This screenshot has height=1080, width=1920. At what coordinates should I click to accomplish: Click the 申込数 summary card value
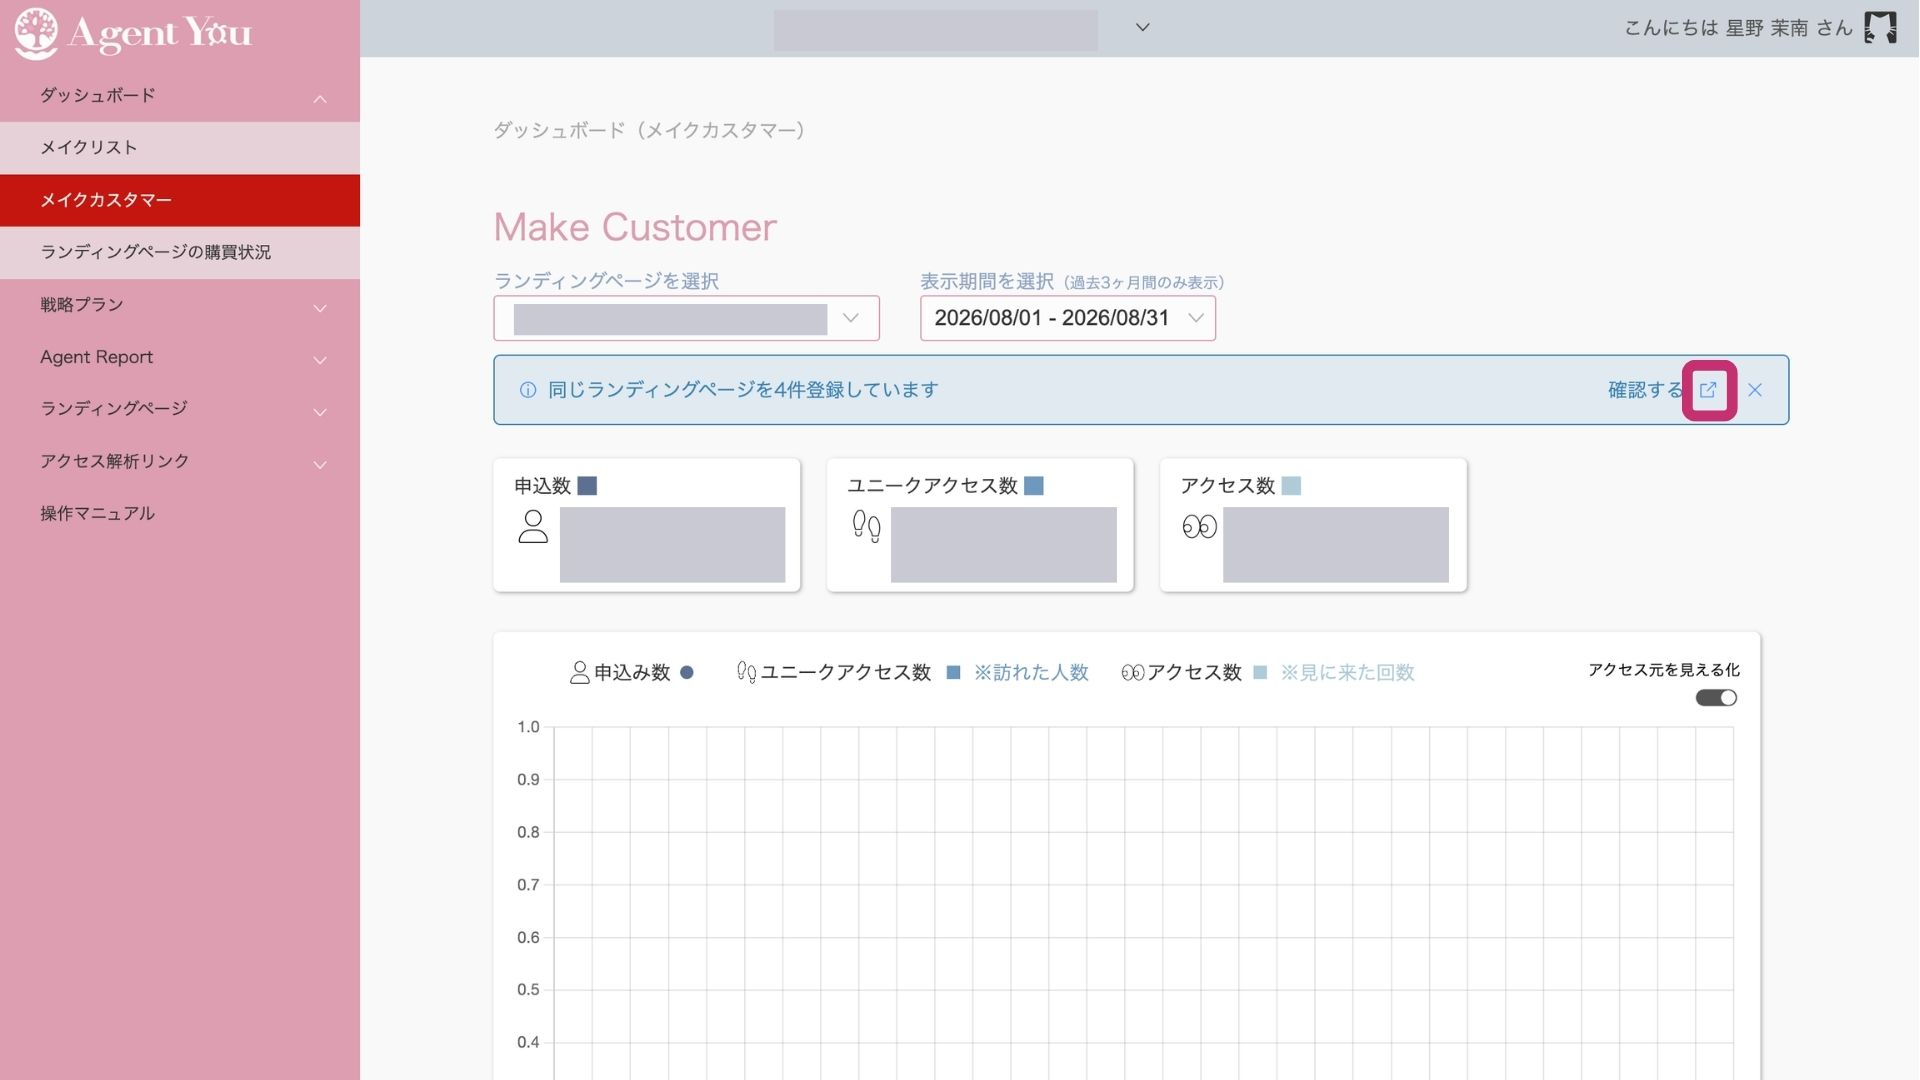coord(672,544)
